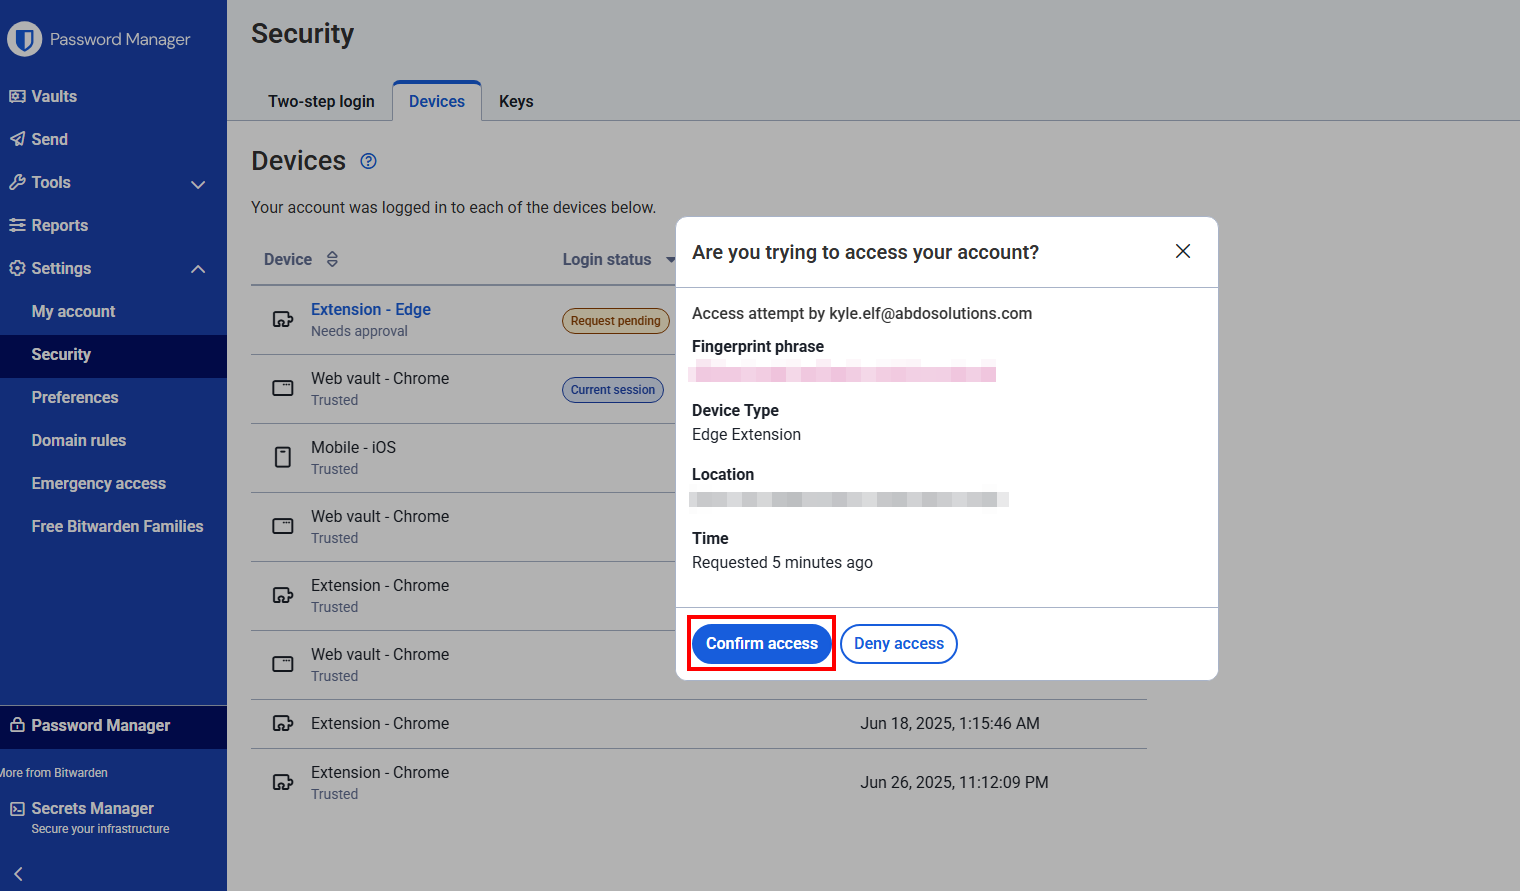Image resolution: width=1520 pixels, height=891 pixels.
Task: Click the Settings gear icon
Action: [x=17, y=268]
